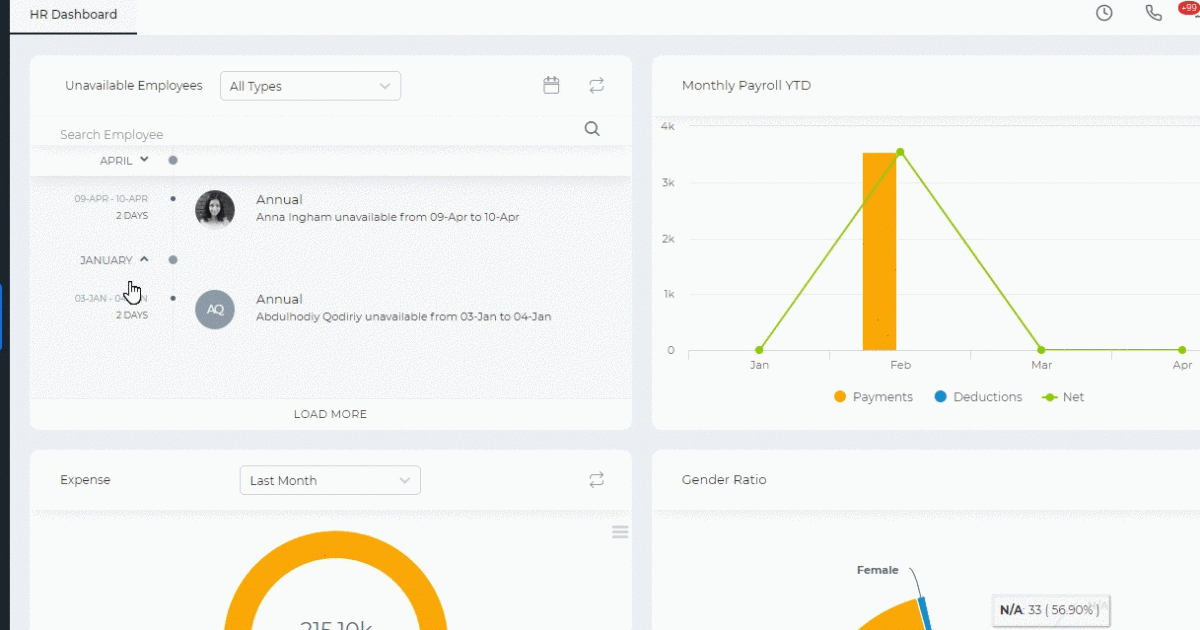Open the +99 notifications badge
1200x630 pixels.
click(1189, 8)
